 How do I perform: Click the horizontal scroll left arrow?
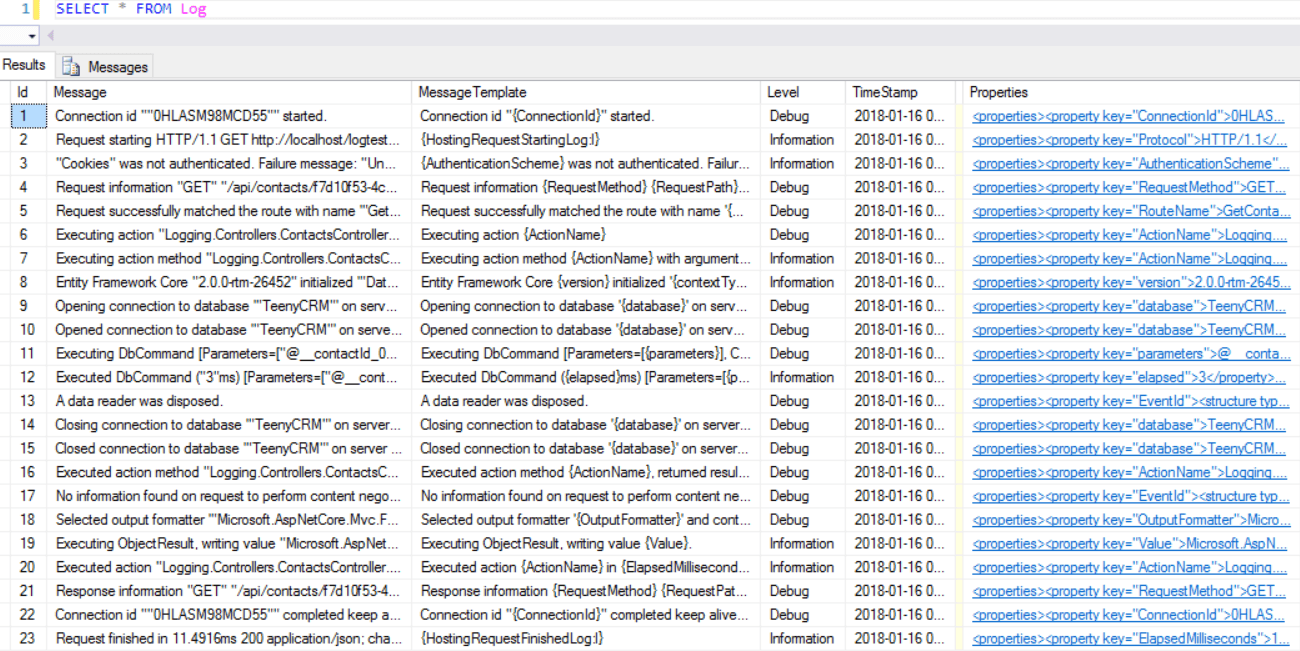(50, 36)
